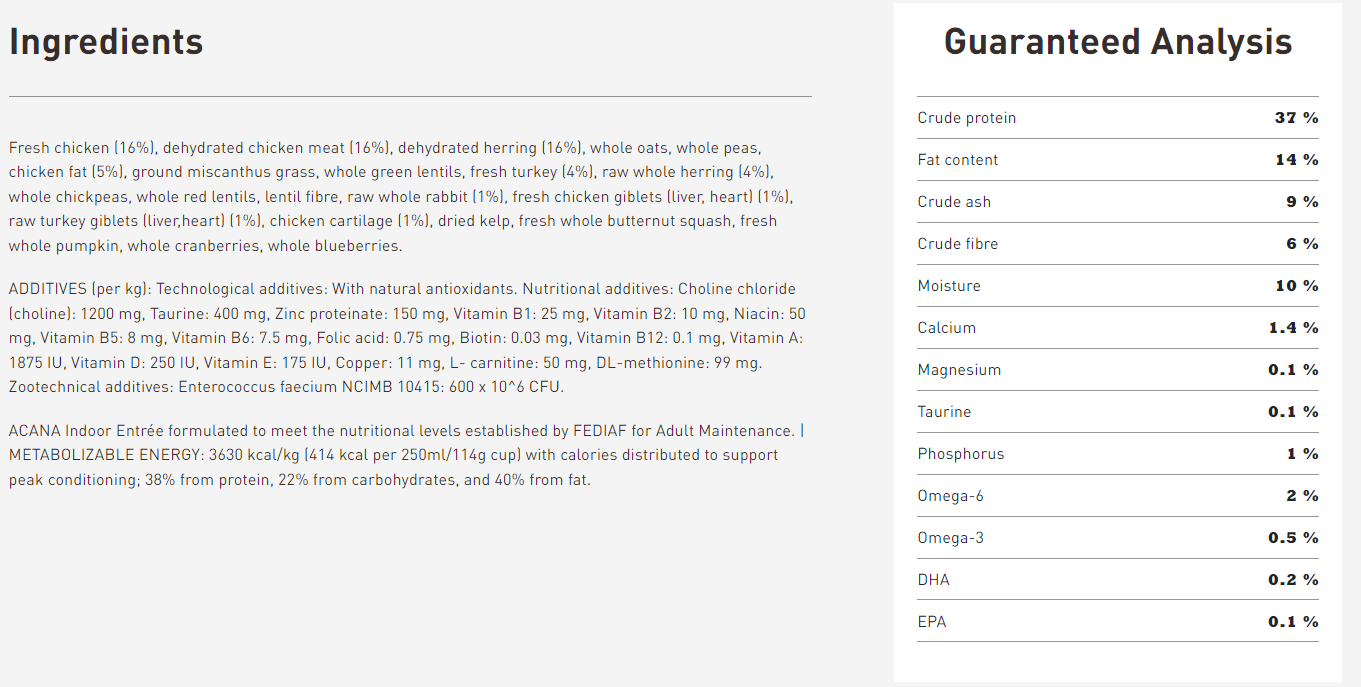The height and width of the screenshot is (687, 1361).
Task: Click the EPA 0.1 % value
Action: pos(1293,622)
